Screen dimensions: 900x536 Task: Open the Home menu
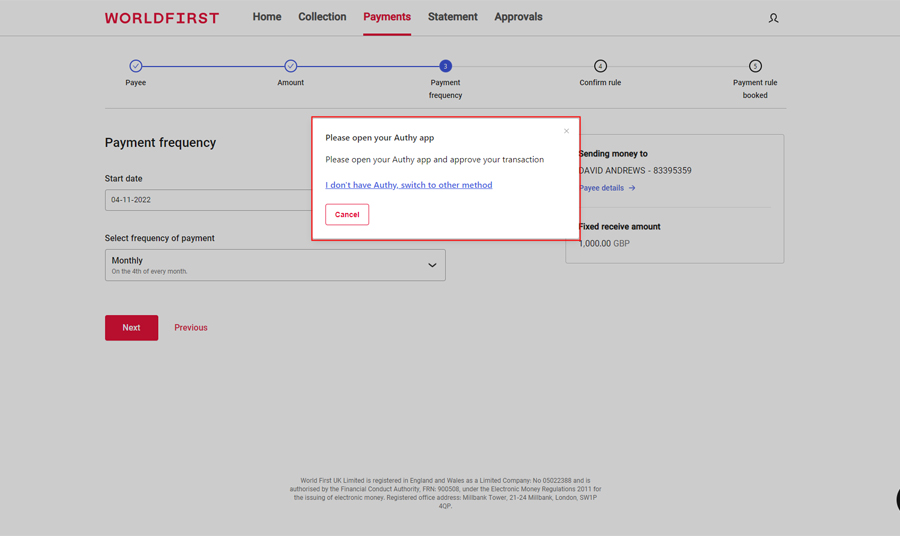[x=267, y=17]
